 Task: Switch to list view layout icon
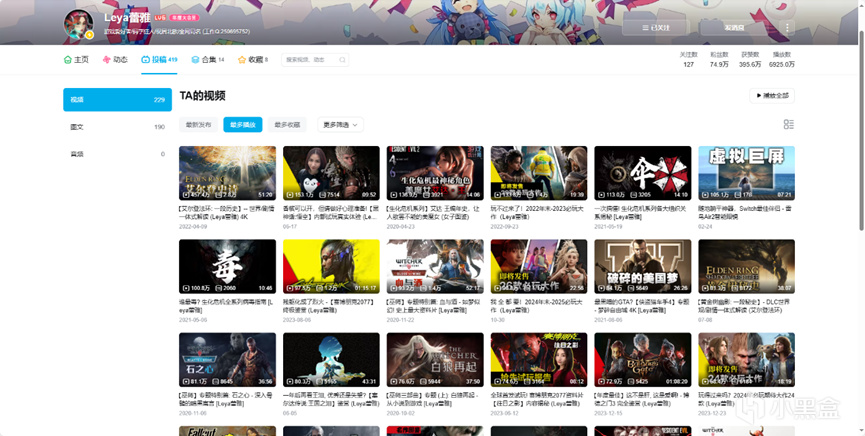pyautogui.click(x=789, y=125)
